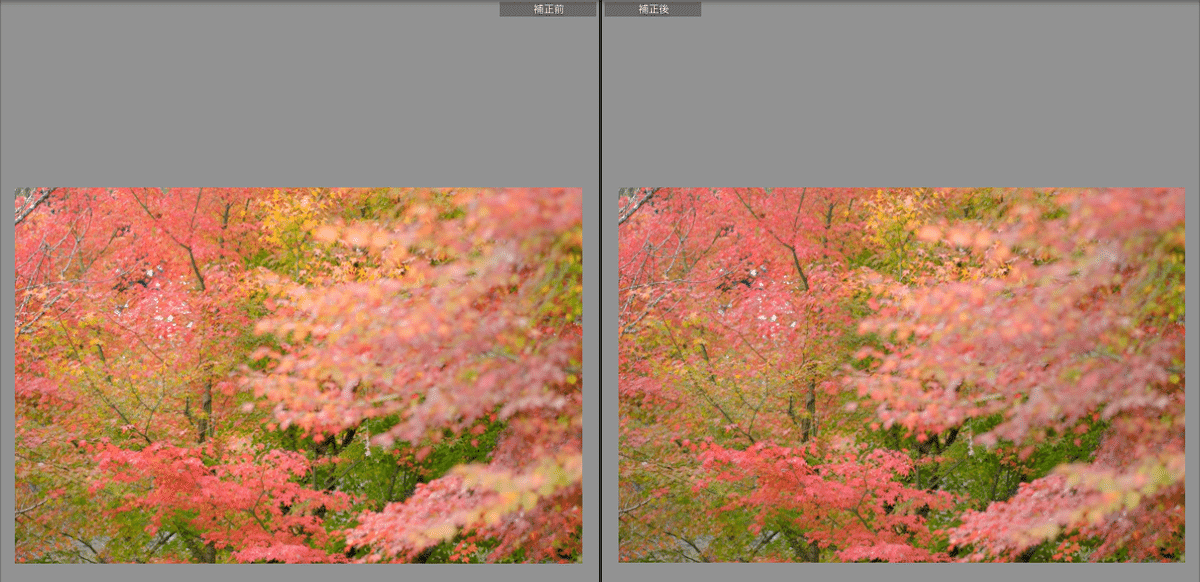Select the after (補正後) photo preview
This screenshot has height=582, width=1200.
pos(901,375)
